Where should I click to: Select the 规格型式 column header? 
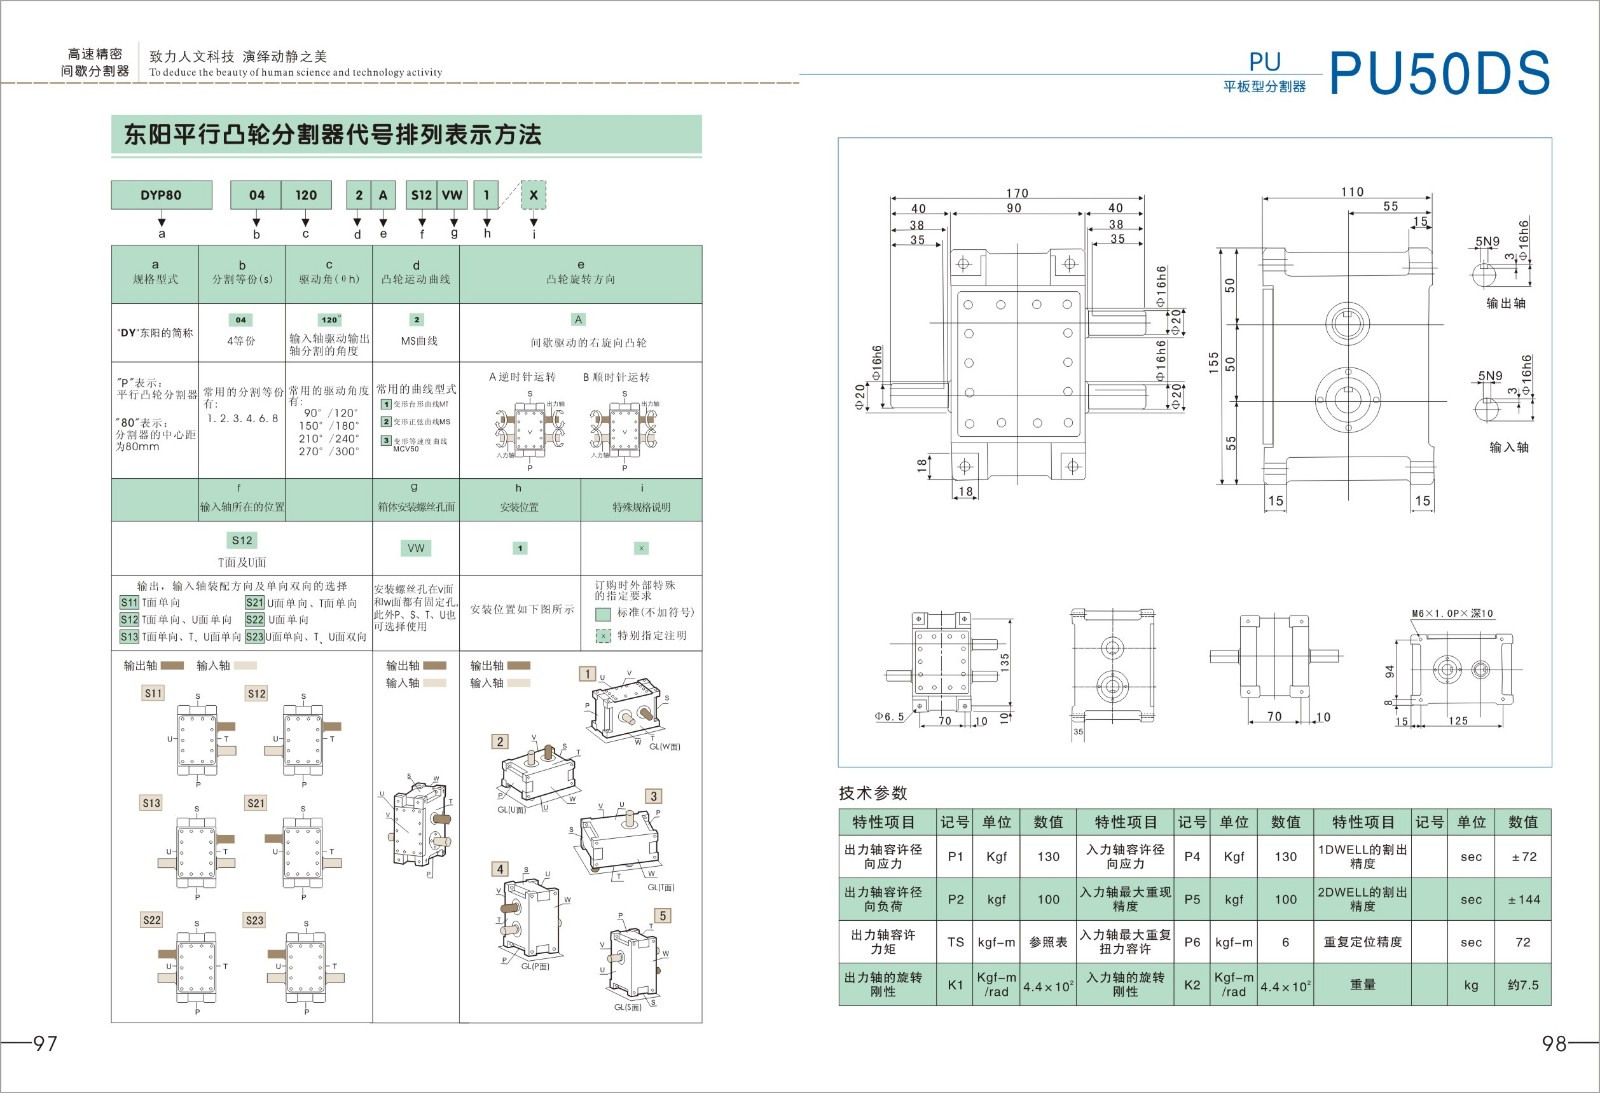[x=155, y=273]
